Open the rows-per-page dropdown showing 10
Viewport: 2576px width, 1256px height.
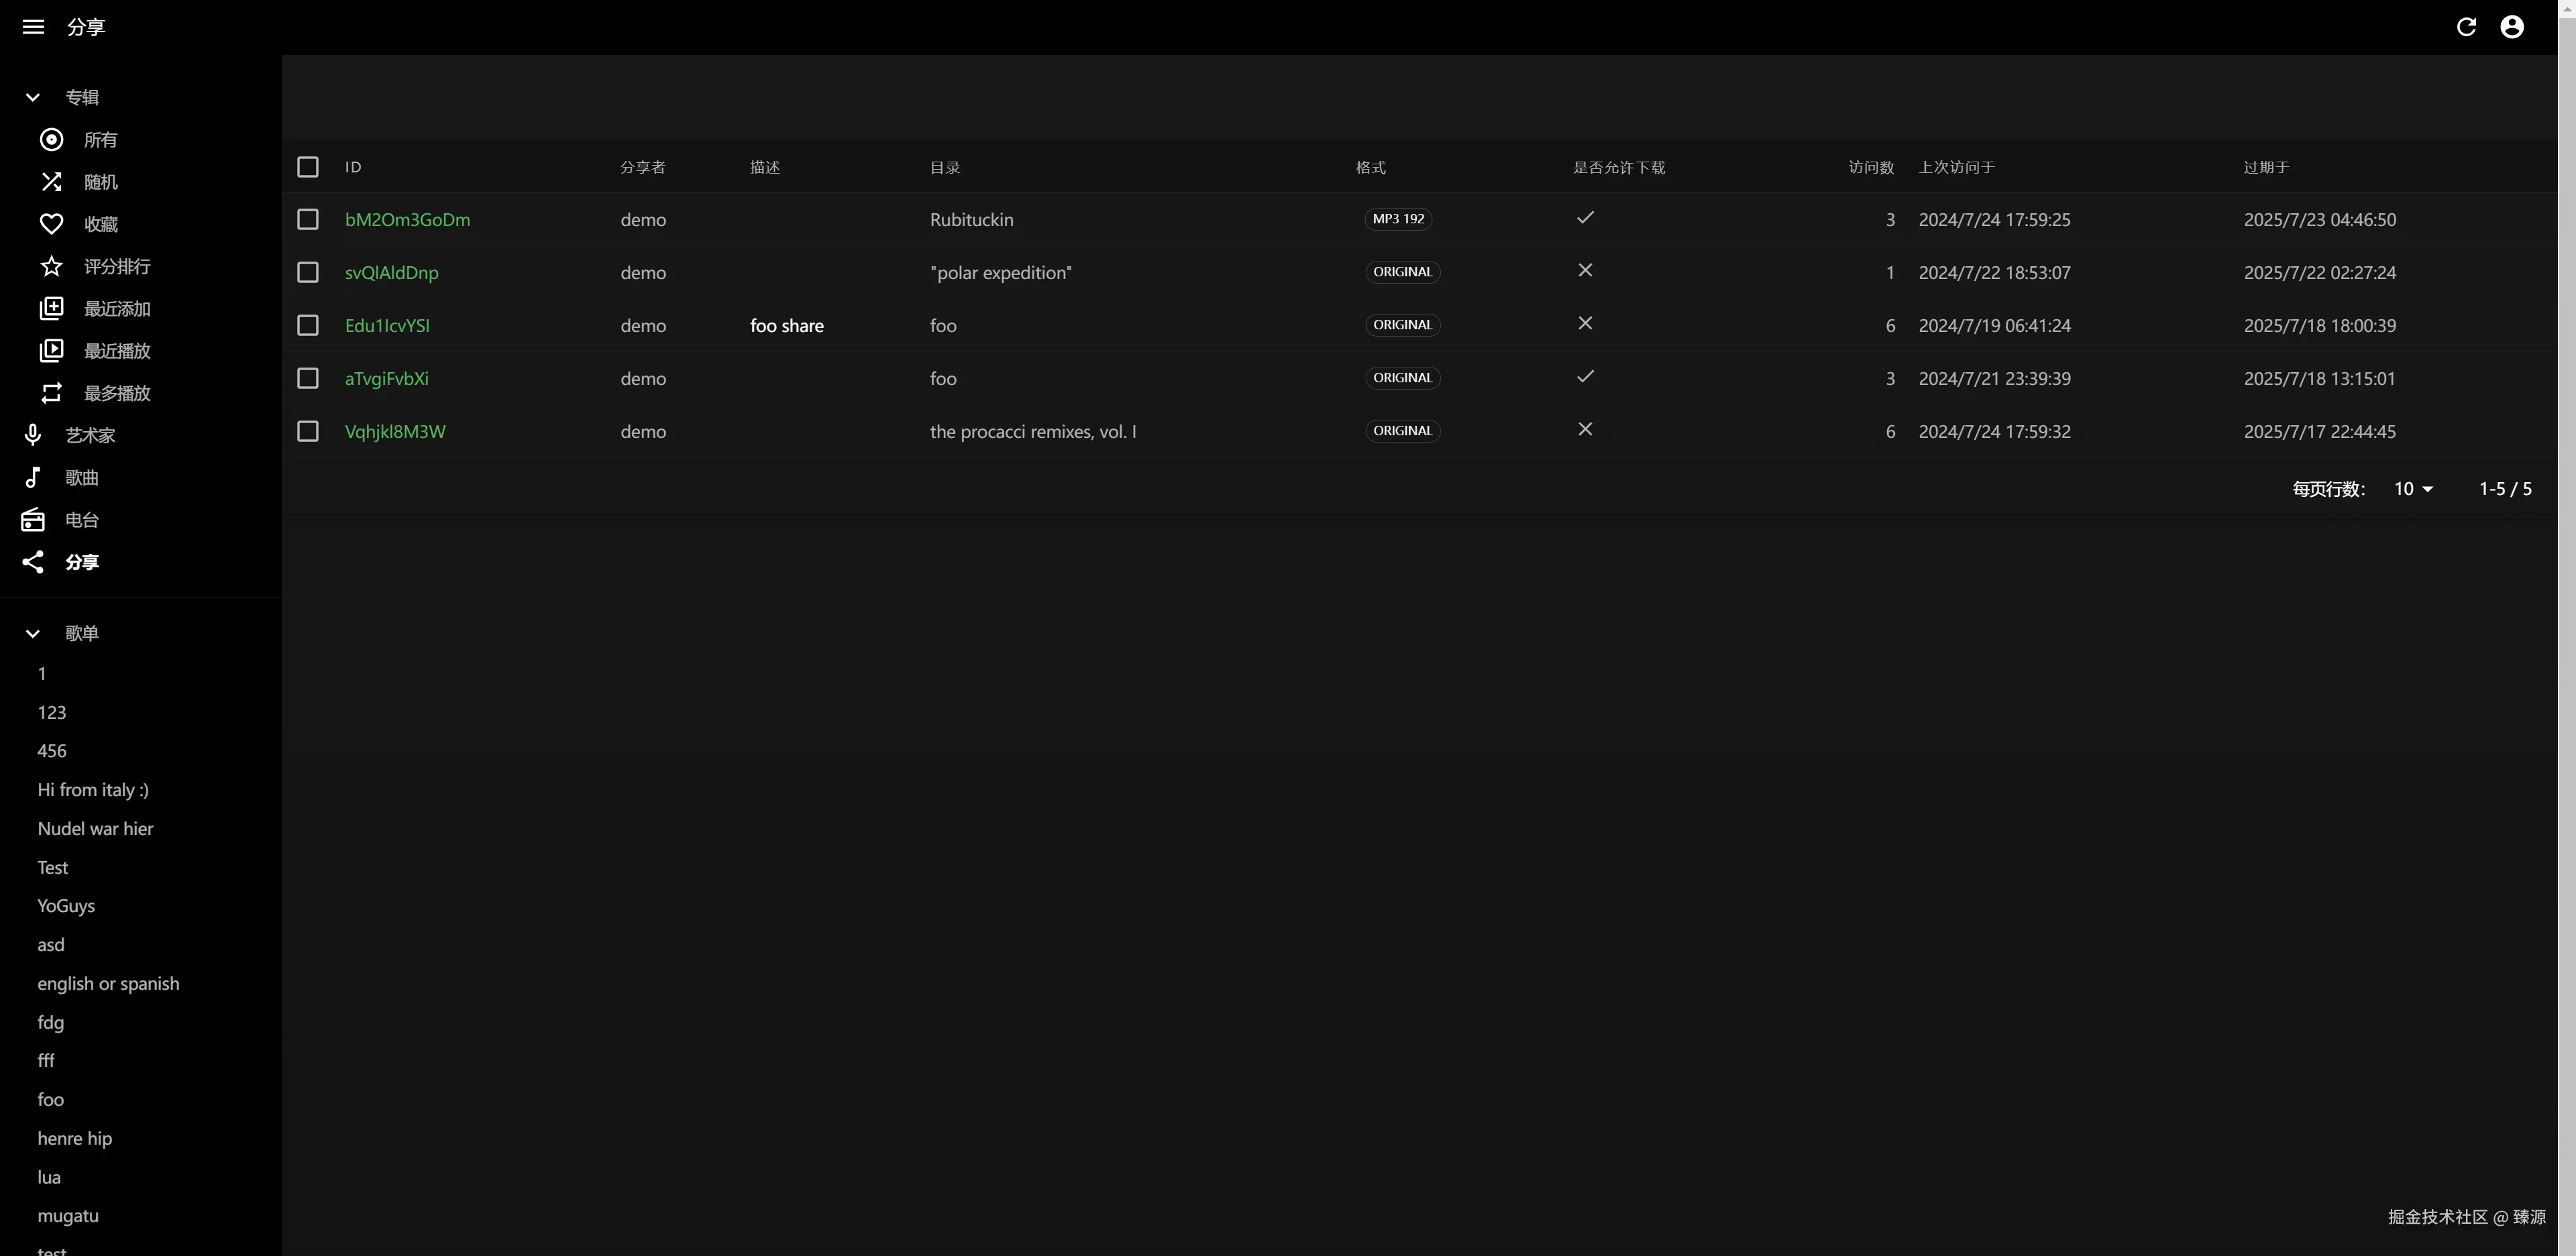pos(2413,489)
